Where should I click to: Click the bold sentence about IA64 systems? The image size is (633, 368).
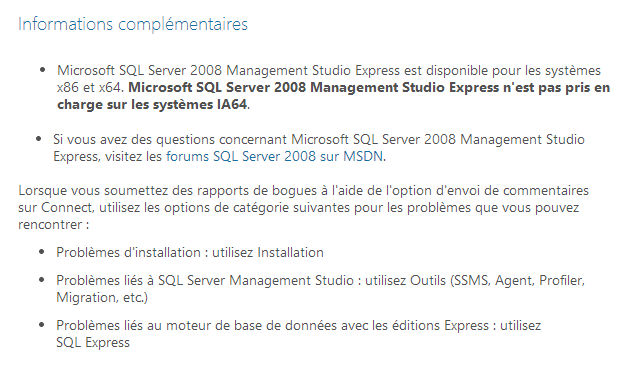click(333, 96)
